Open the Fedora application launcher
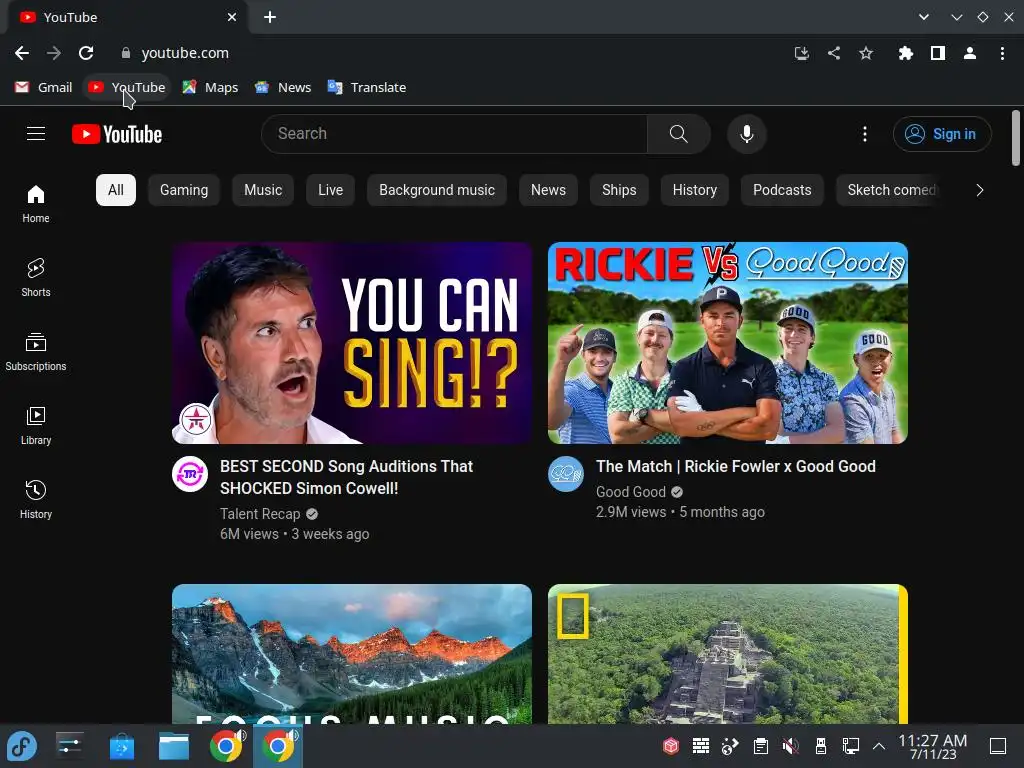Screen dimensions: 1024x768 (x=22, y=746)
